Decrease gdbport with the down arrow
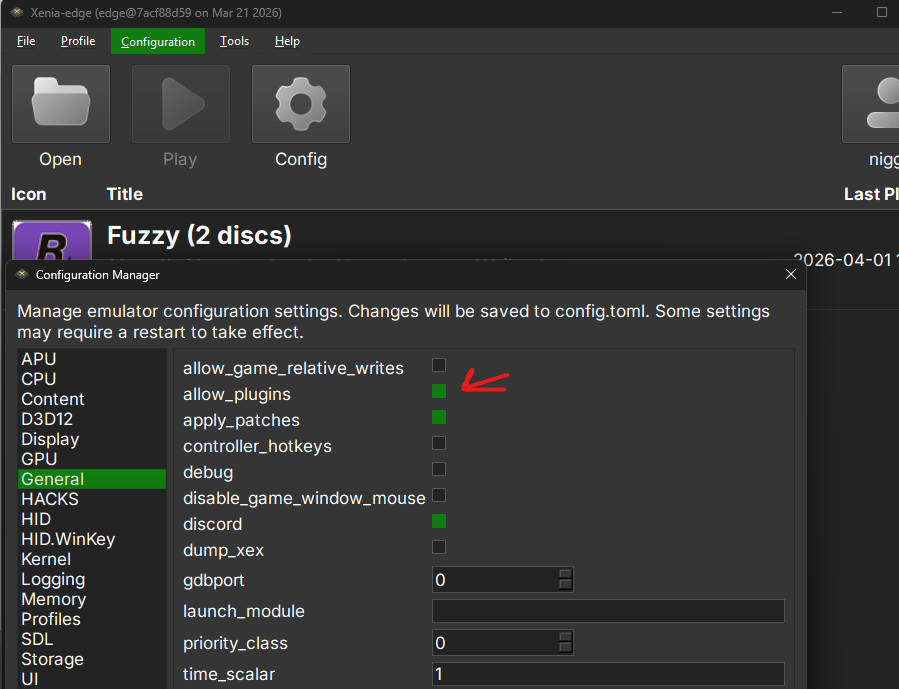 point(565,585)
